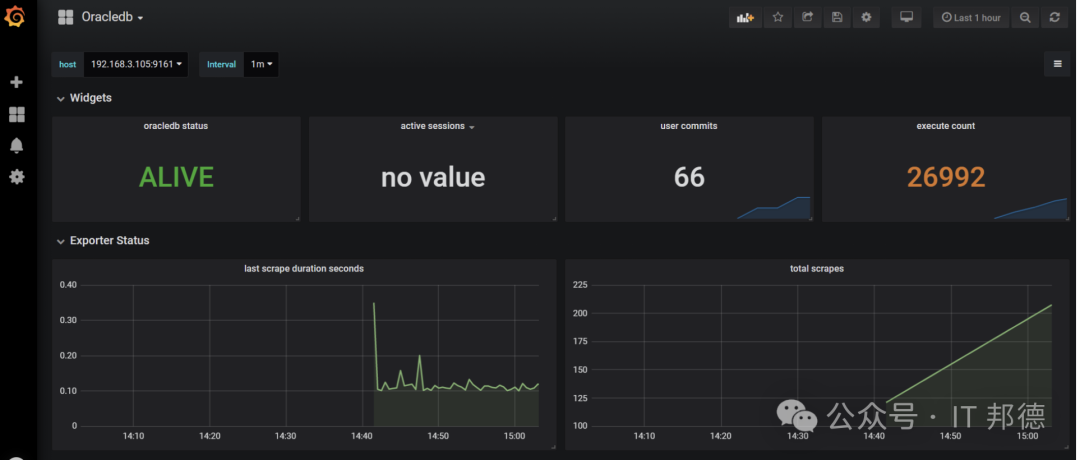1080x460 pixels.
Task: Open the Configuration gear in sidebar
Action: tap(17, 177)
